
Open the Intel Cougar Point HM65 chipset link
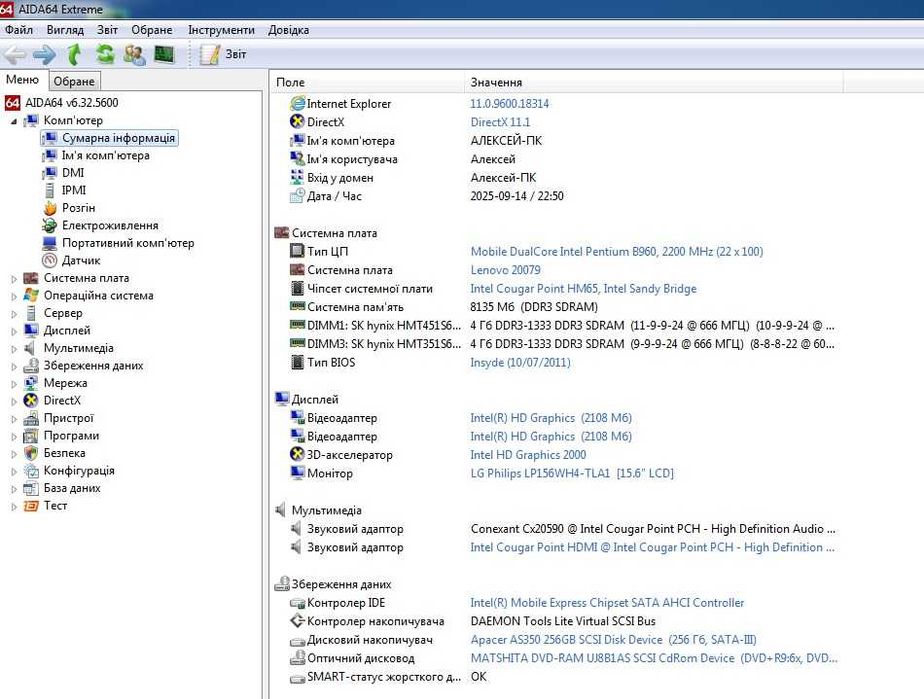(583, 289)
